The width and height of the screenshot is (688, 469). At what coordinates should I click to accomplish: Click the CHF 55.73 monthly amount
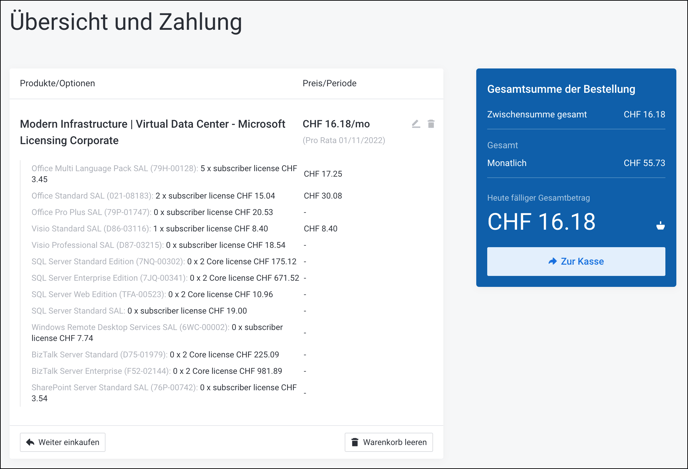pos(644,163)
